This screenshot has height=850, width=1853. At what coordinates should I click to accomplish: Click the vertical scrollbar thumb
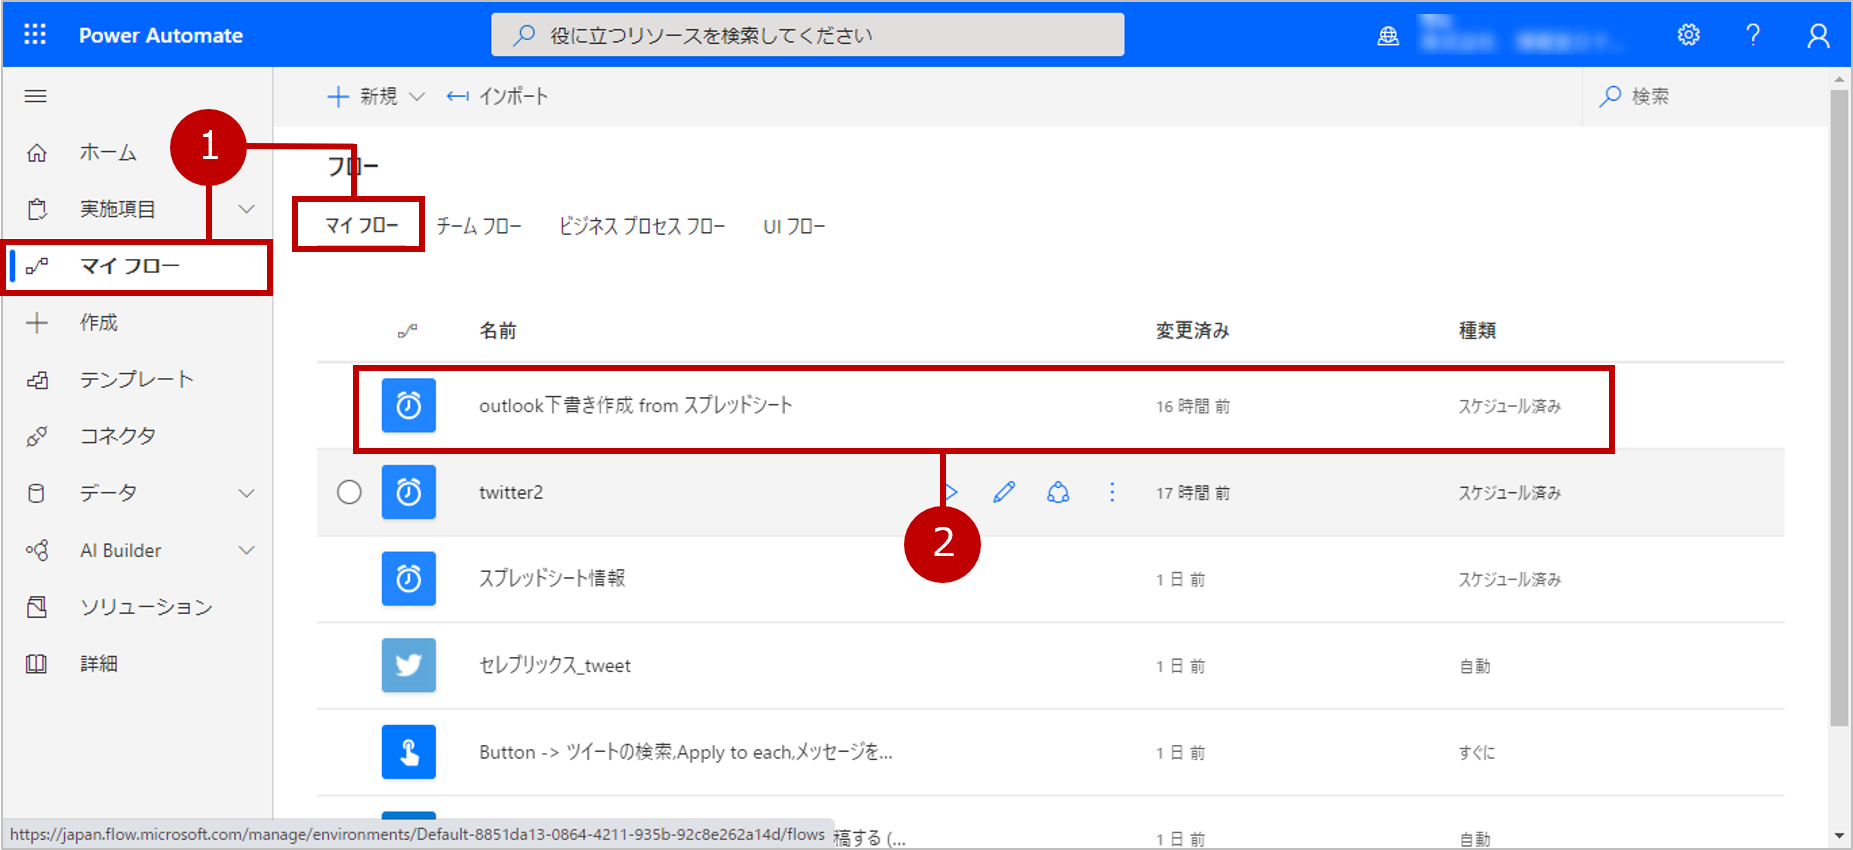coord(1839,408)
